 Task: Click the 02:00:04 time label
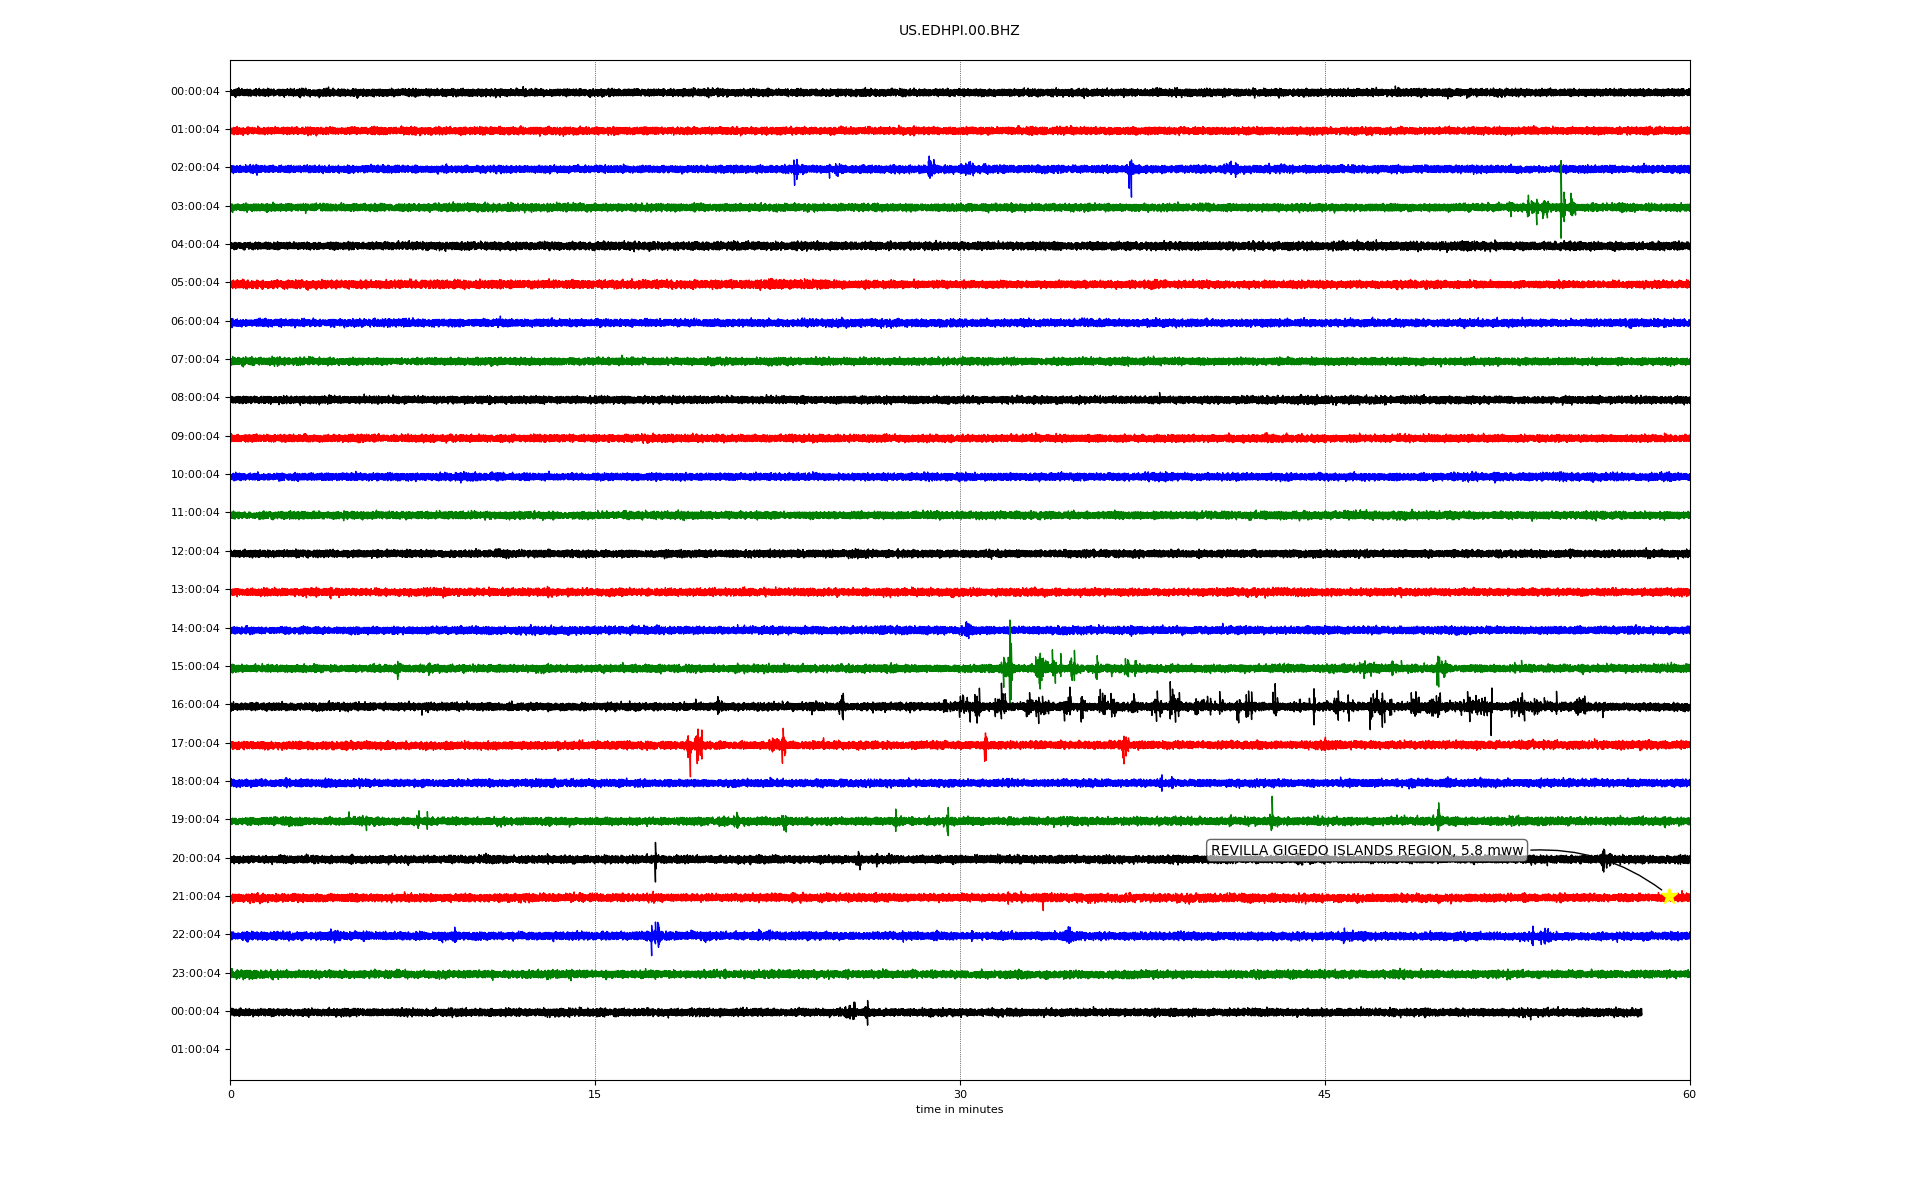[195, 168]
